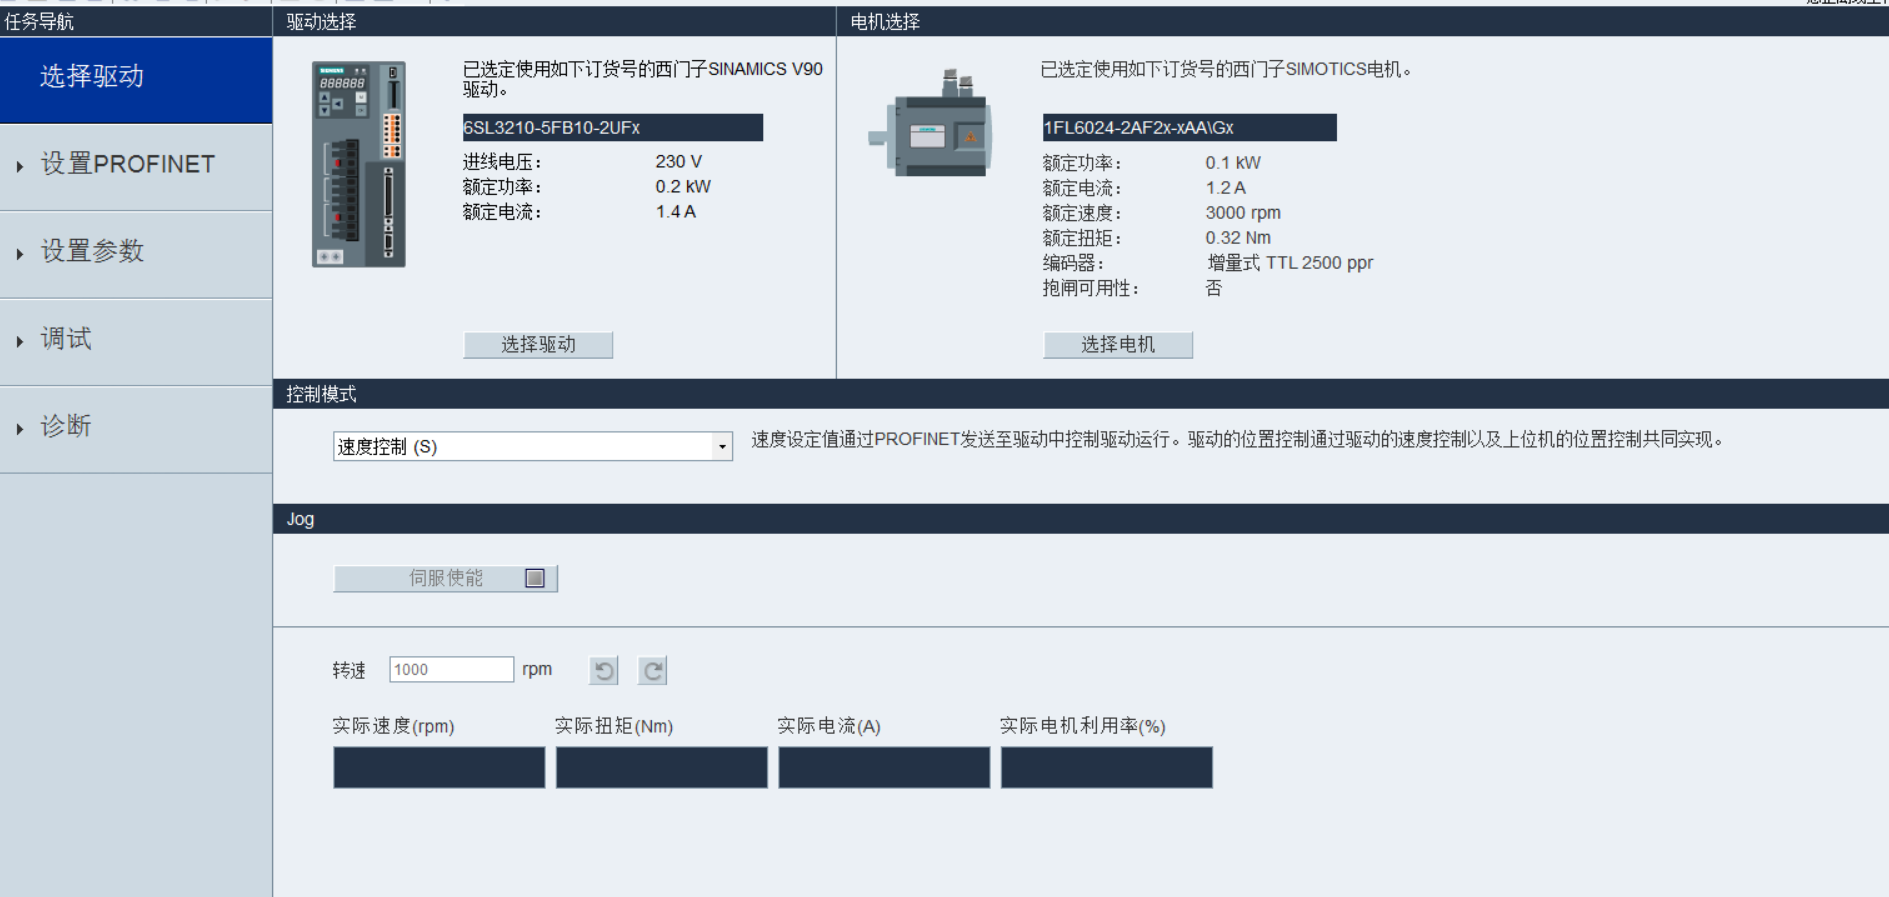
Task: Click the 抱闸可用性 value 否
Action: click(x=1214, y=288)
